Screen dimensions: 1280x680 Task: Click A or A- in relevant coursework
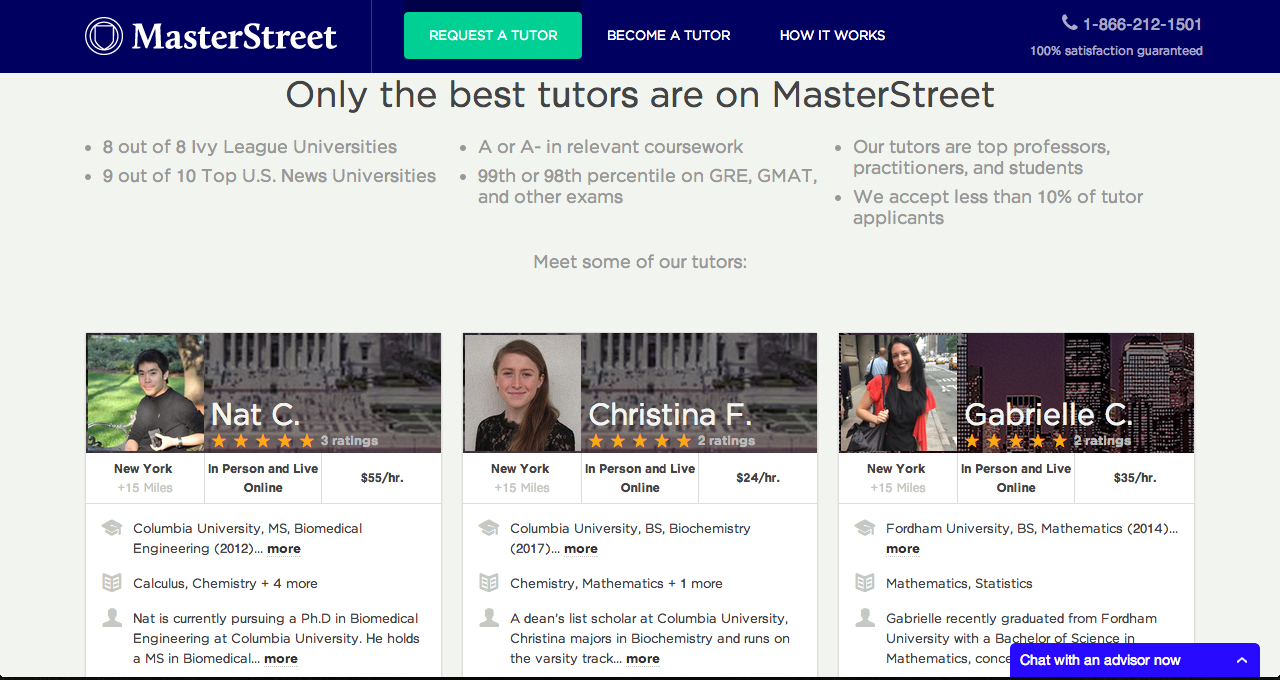click(x=611, y=147)
